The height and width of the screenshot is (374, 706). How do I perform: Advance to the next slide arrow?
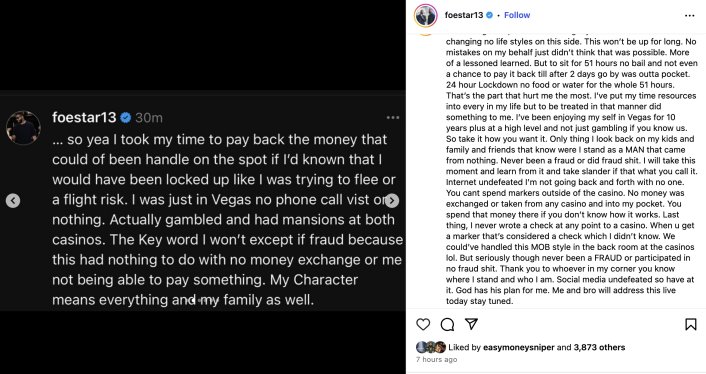click(x=392, y=200)
